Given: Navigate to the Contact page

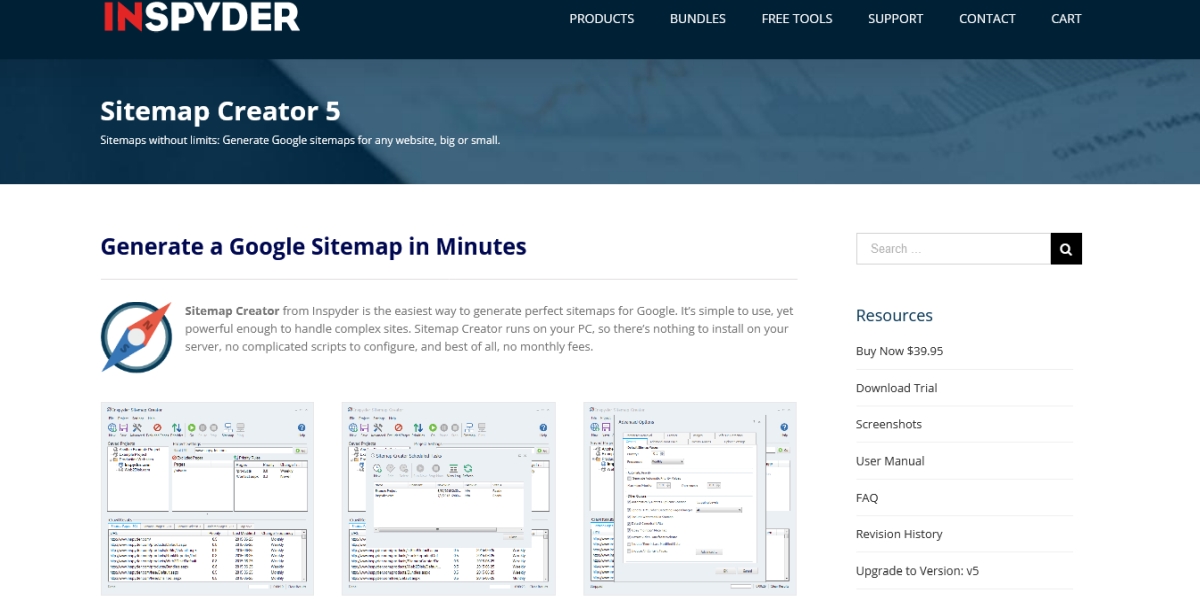Looking at the screenshot, I should click(987, 18).
